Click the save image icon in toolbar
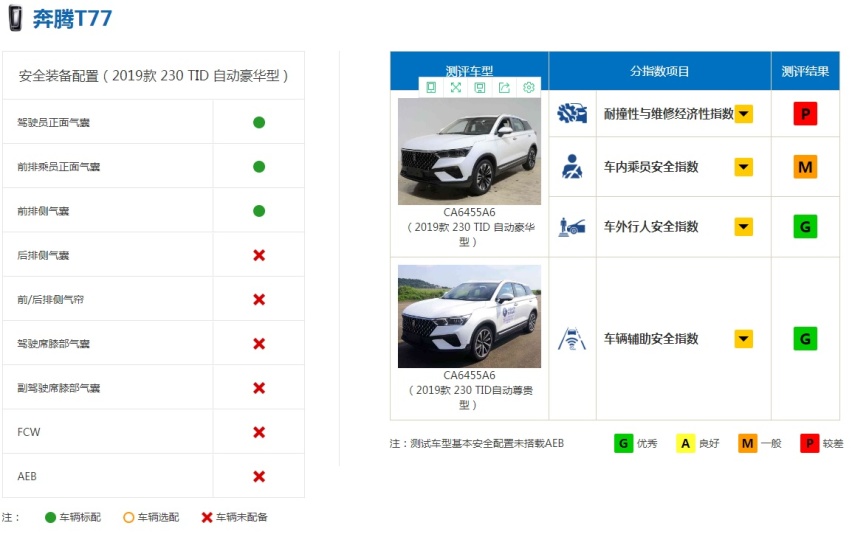Image resolution: width=852 pixels, height=537 pixels. pos(480,88)
